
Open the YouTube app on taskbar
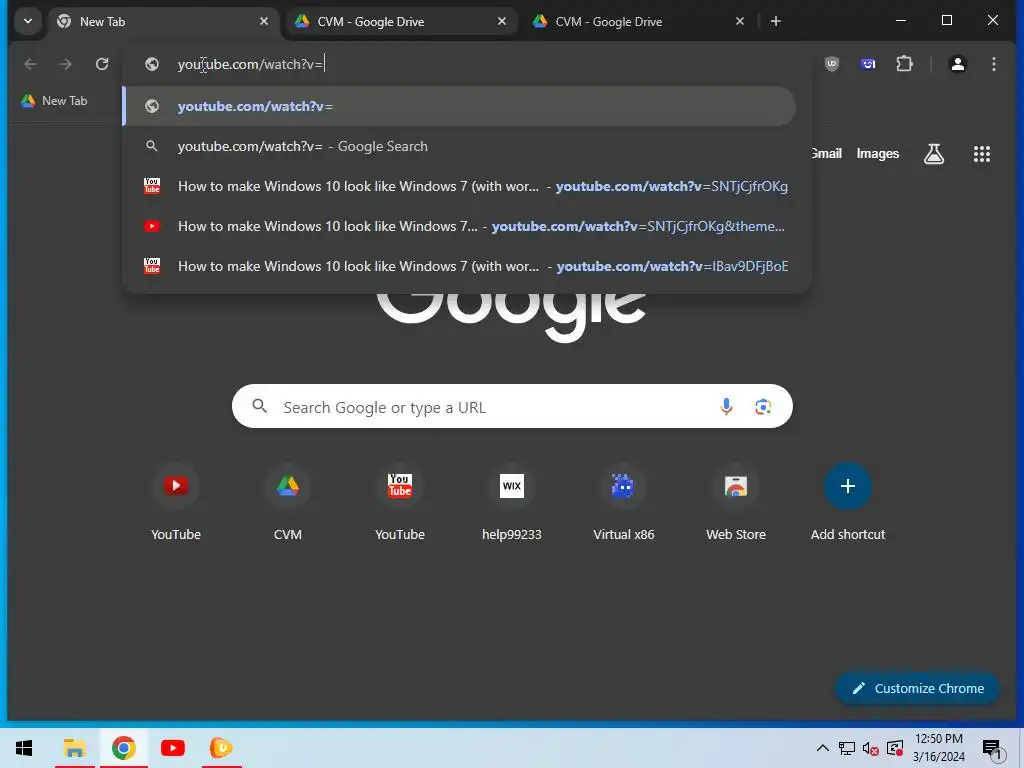(172, 748)
